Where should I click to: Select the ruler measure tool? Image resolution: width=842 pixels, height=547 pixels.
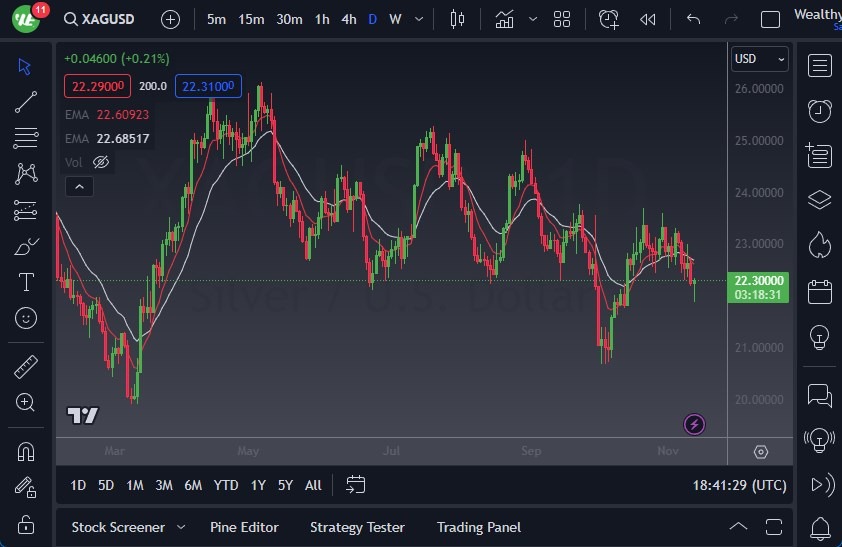[x=26, y=367]
